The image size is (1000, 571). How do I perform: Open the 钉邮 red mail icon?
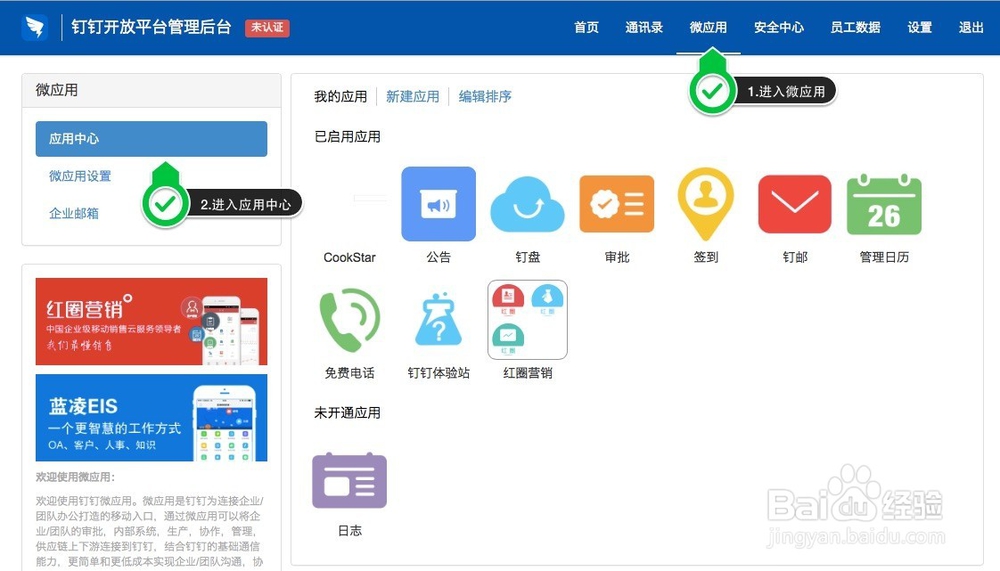pos(795,204)
